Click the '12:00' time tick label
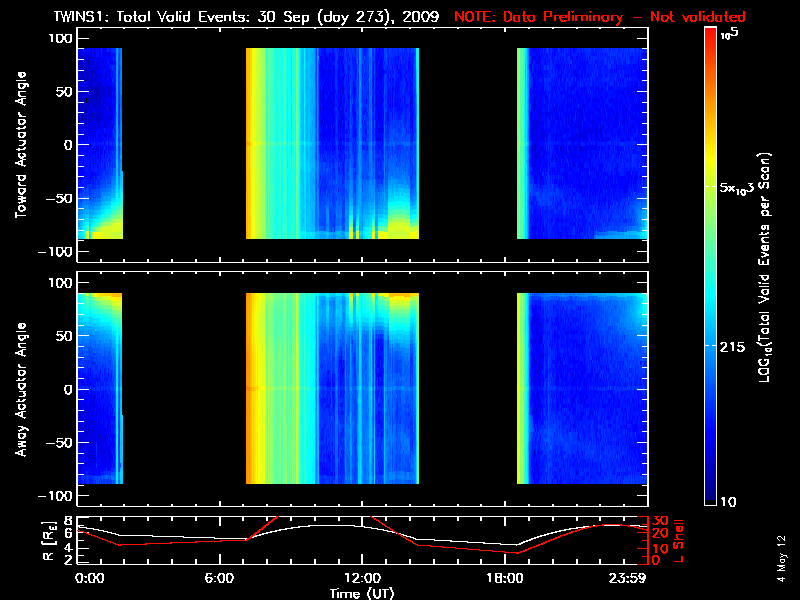This screenshot has width=800, height=600. click(362, 578)
